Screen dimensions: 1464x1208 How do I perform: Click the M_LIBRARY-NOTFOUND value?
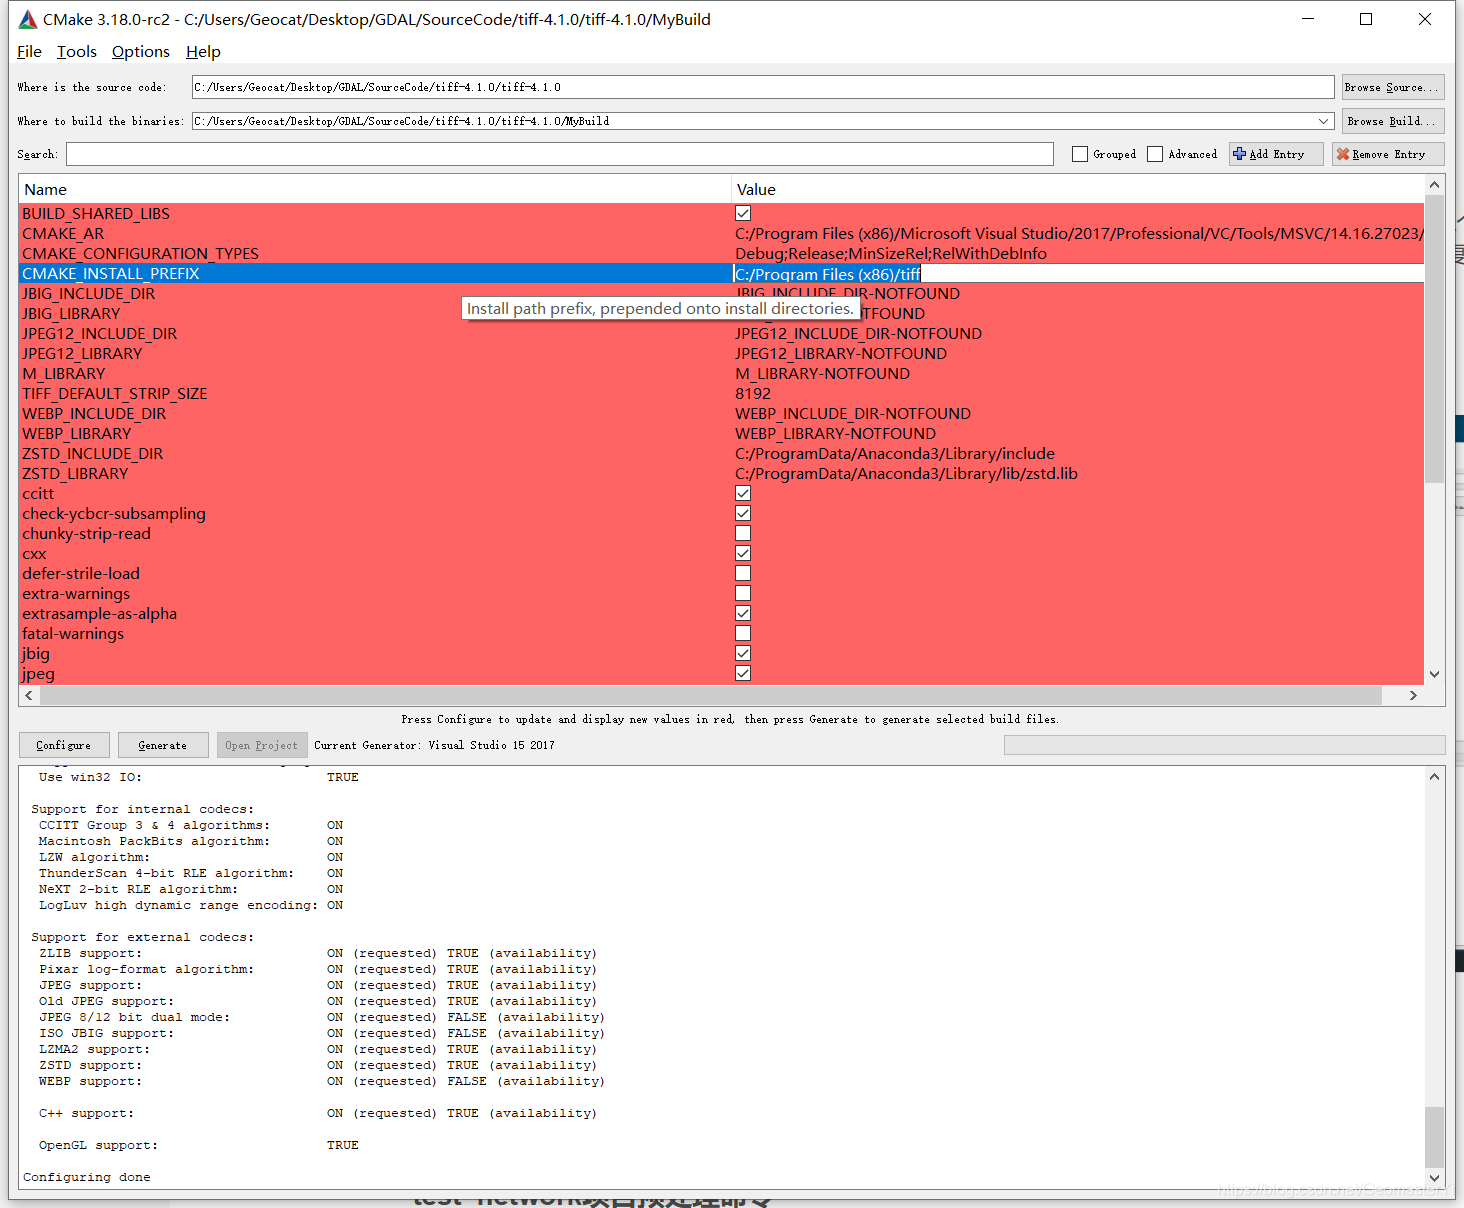[823, 374]
